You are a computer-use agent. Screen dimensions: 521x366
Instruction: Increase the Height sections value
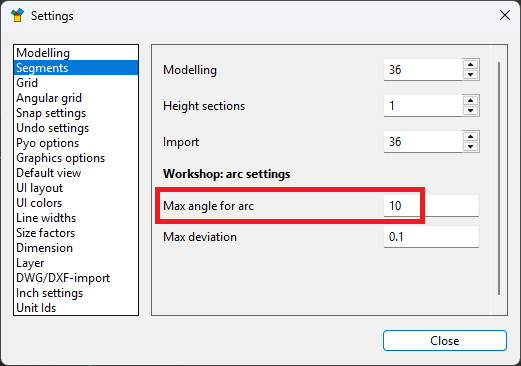(470, 101)
